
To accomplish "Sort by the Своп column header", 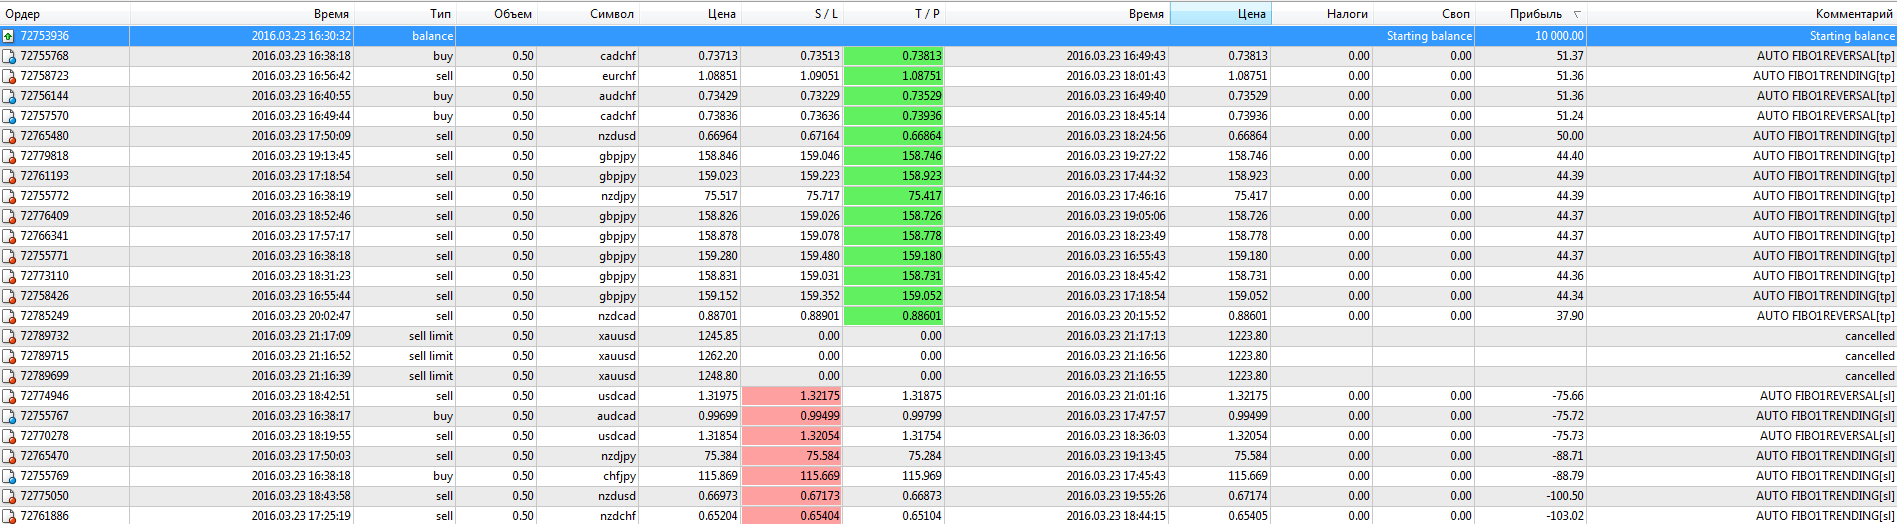I will [1423, 14].
